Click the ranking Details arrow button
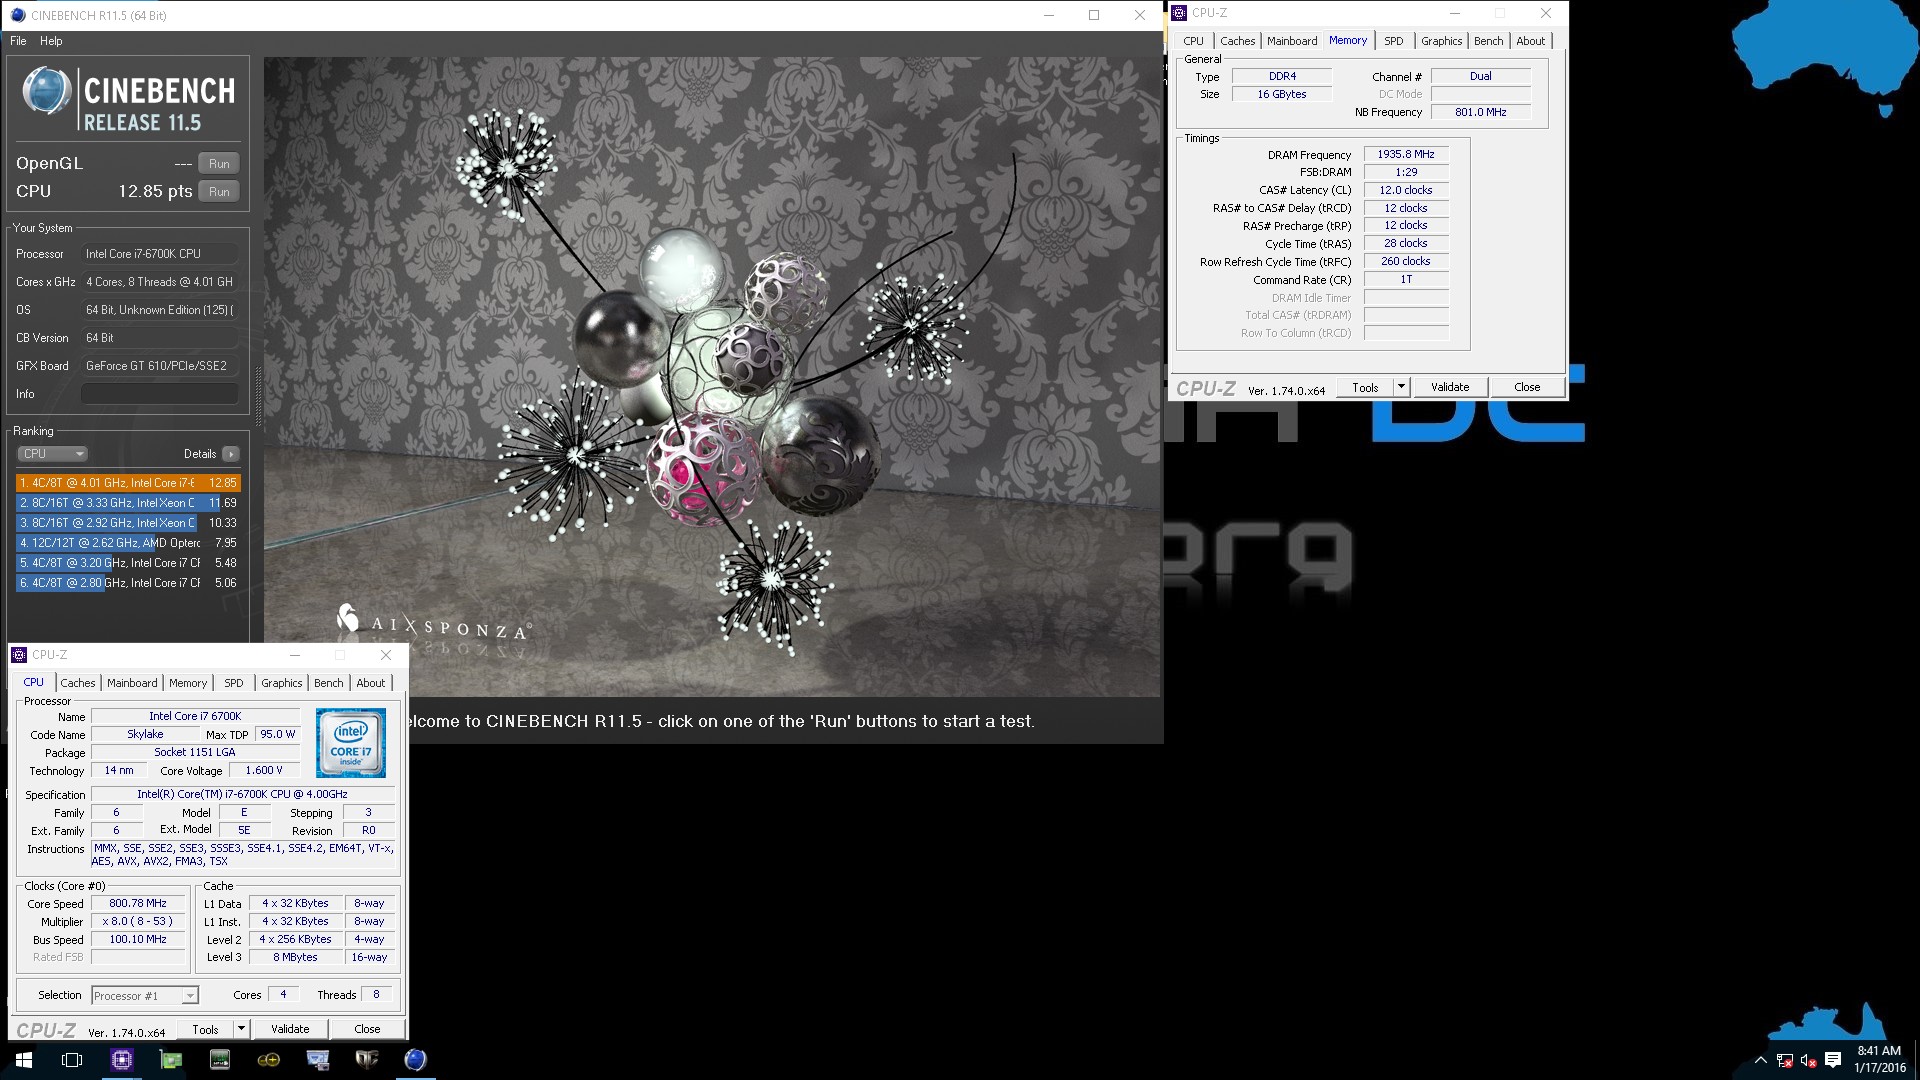The width and height of the screenshot is (1920, 1080). pyautogui.click(x=231, y=454)
